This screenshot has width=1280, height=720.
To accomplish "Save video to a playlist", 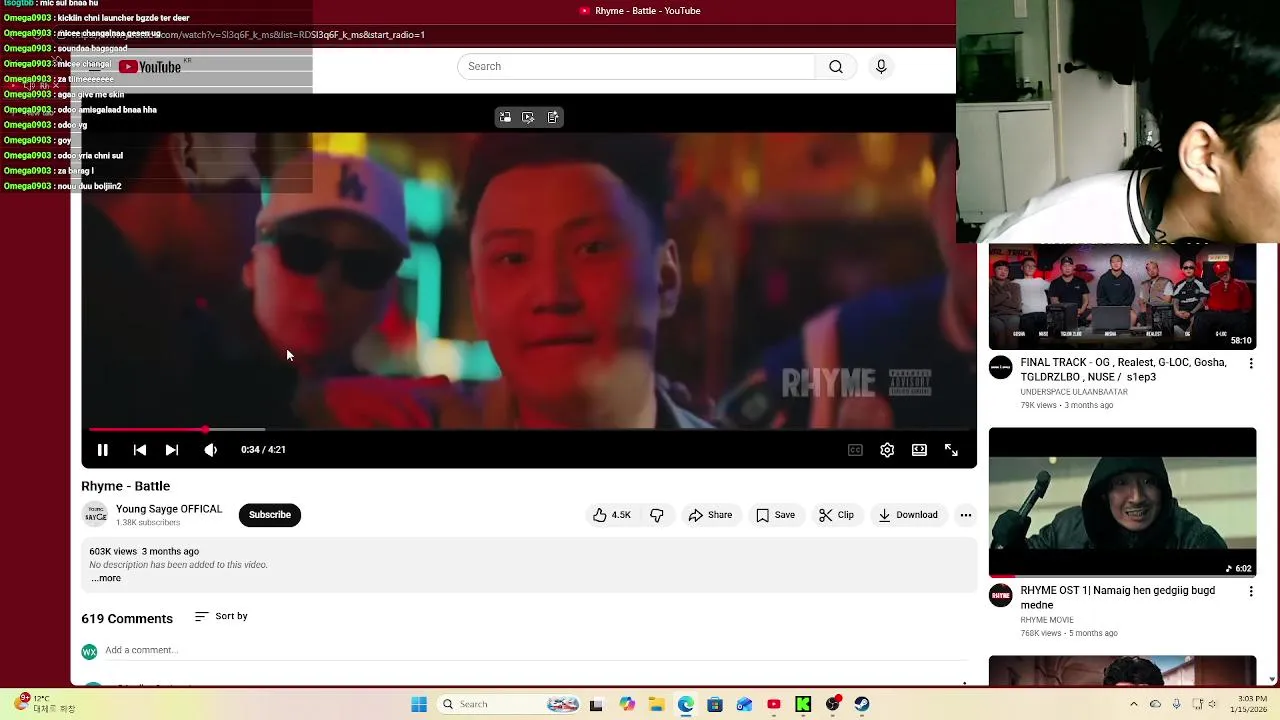I will [776, 515].
